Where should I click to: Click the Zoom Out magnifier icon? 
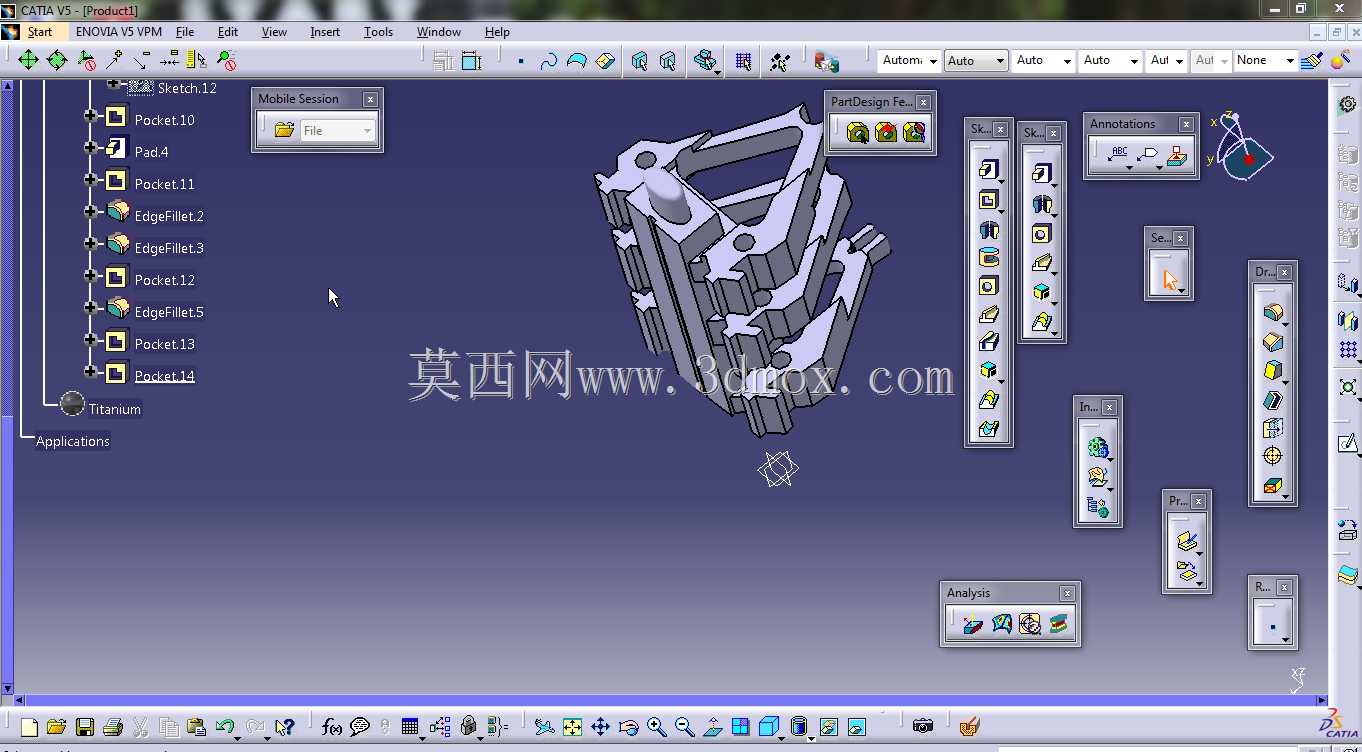pos(684,727)
